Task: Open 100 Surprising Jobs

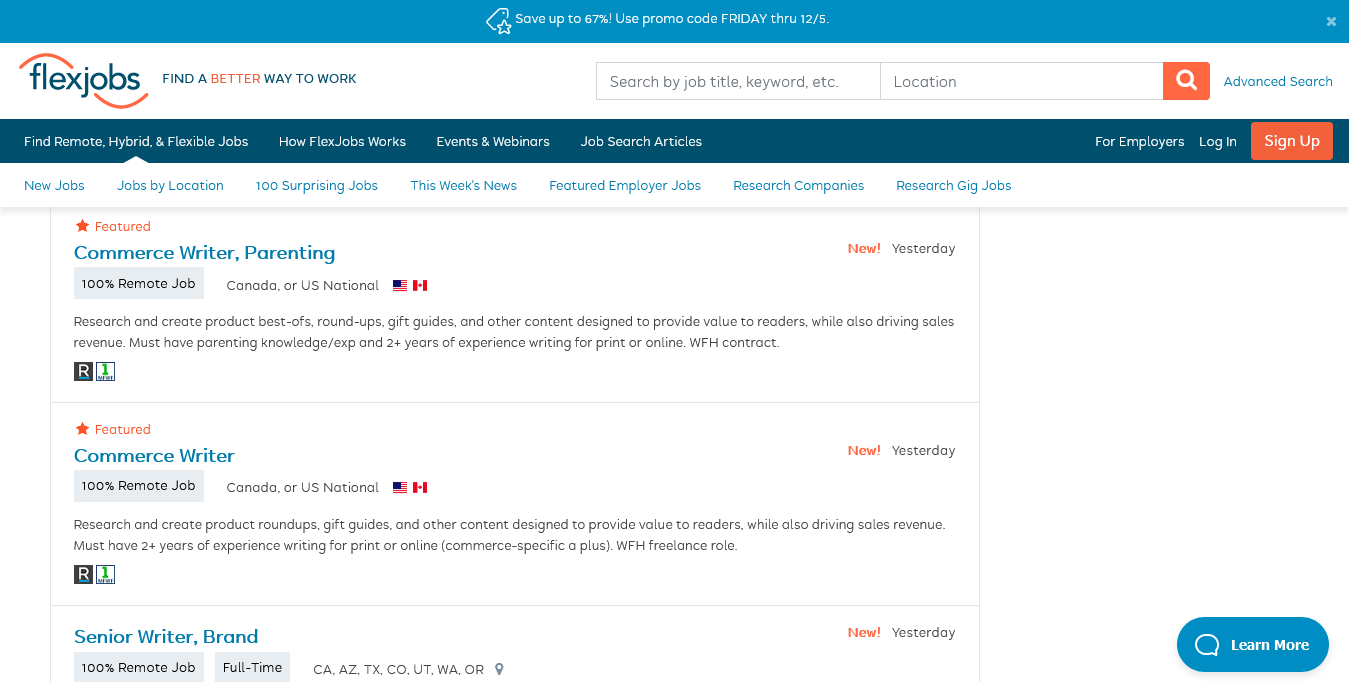Action: pyautogui.click(x=317, y=185)
